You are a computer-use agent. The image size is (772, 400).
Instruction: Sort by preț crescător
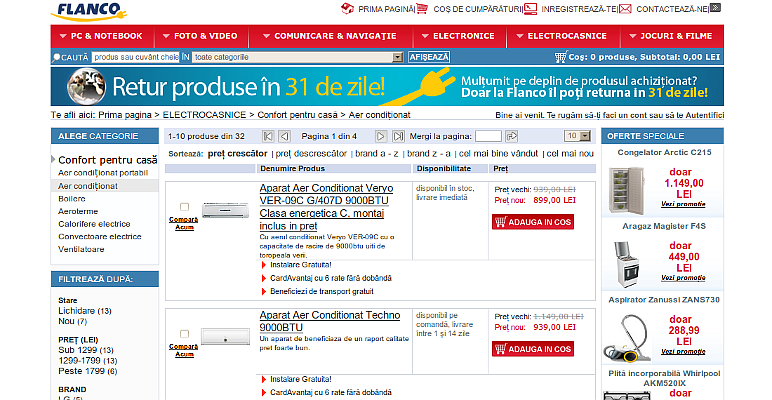point(237,153)
